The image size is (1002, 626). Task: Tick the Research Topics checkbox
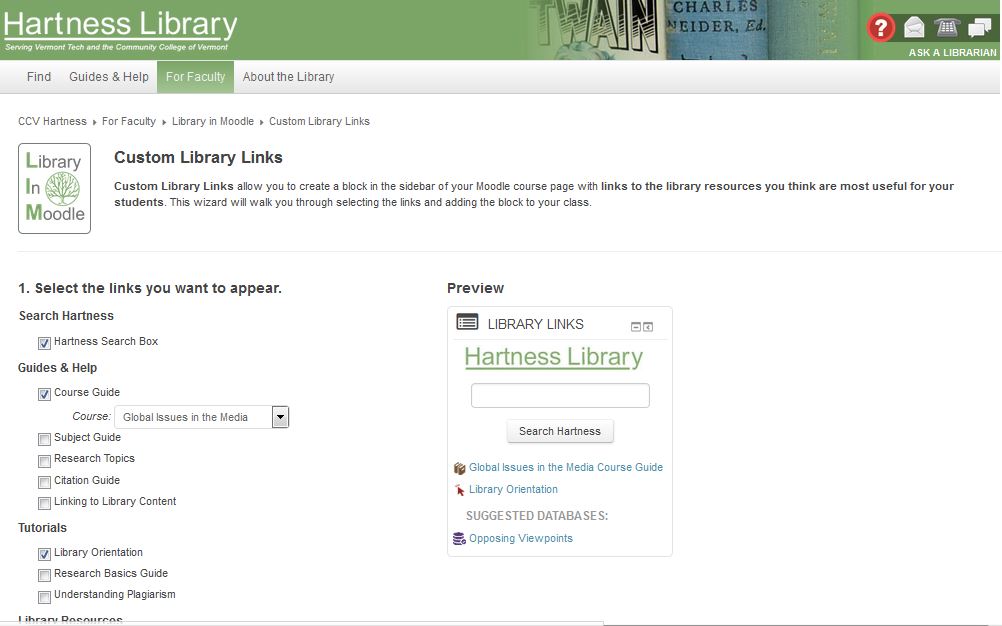tap(44, 461)
